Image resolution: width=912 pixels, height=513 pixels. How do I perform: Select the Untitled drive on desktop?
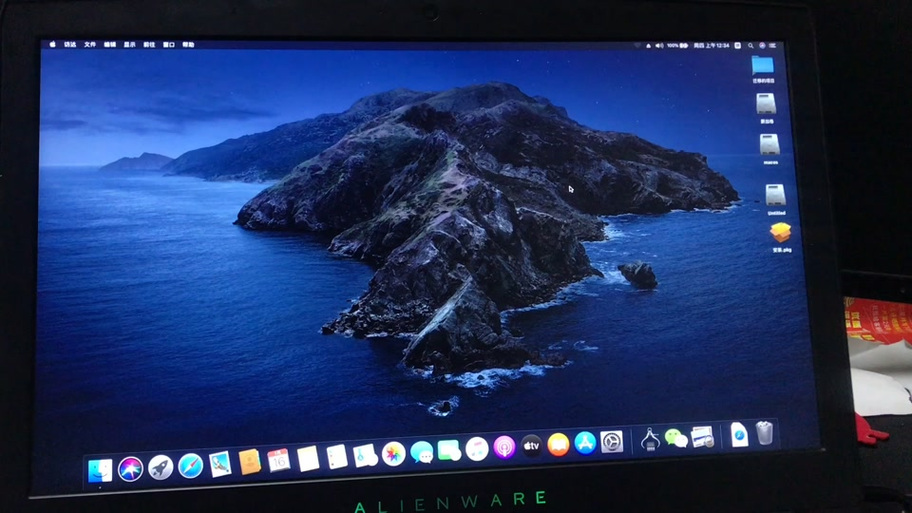click(775, 195)
